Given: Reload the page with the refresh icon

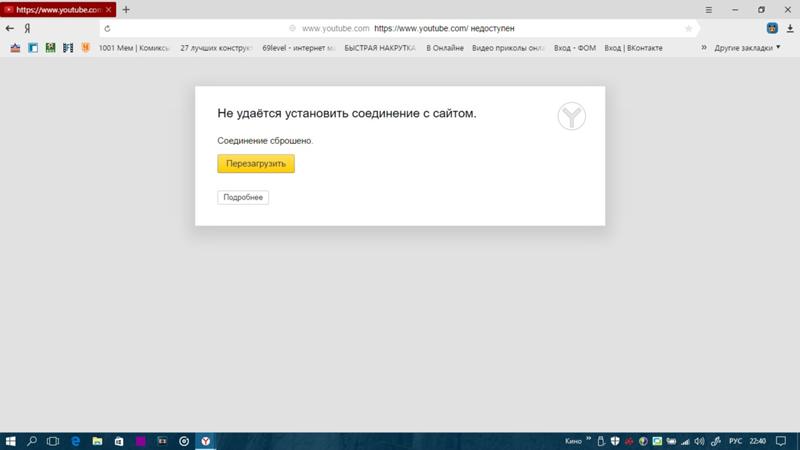Looking at the screenshot, I should pos(107,29).
